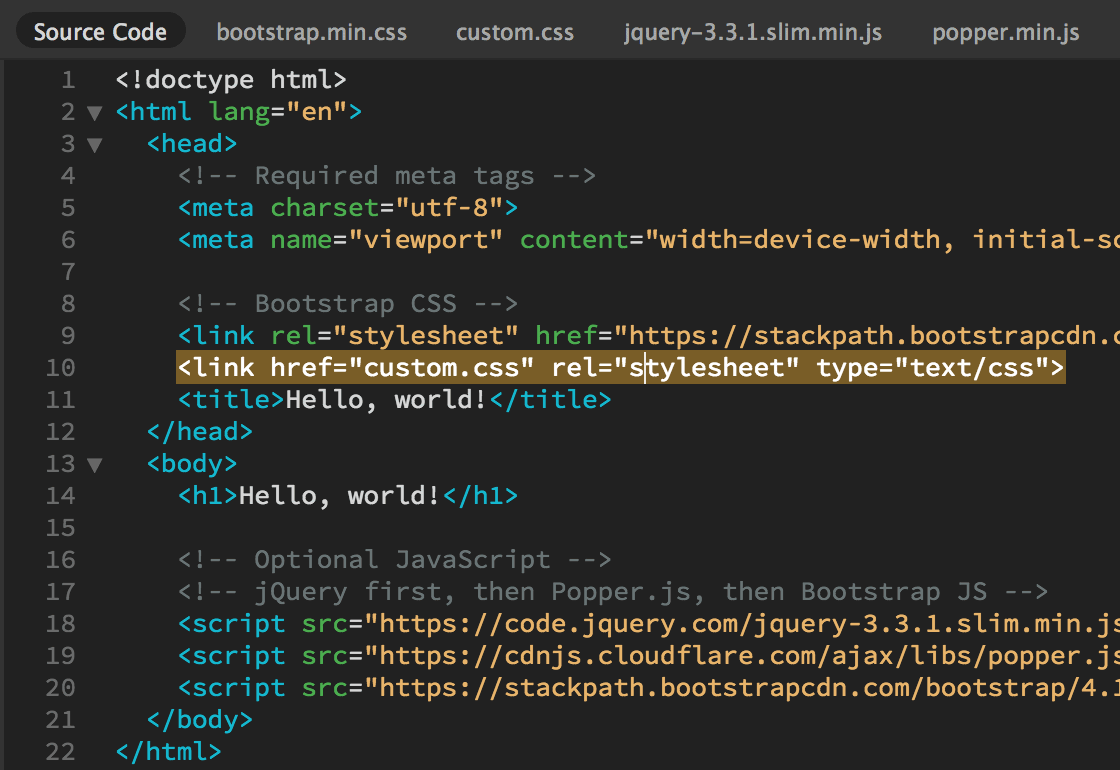Click line number 10 in the gutter
This screenshot has width=1120, height=770.
(60, 368)
